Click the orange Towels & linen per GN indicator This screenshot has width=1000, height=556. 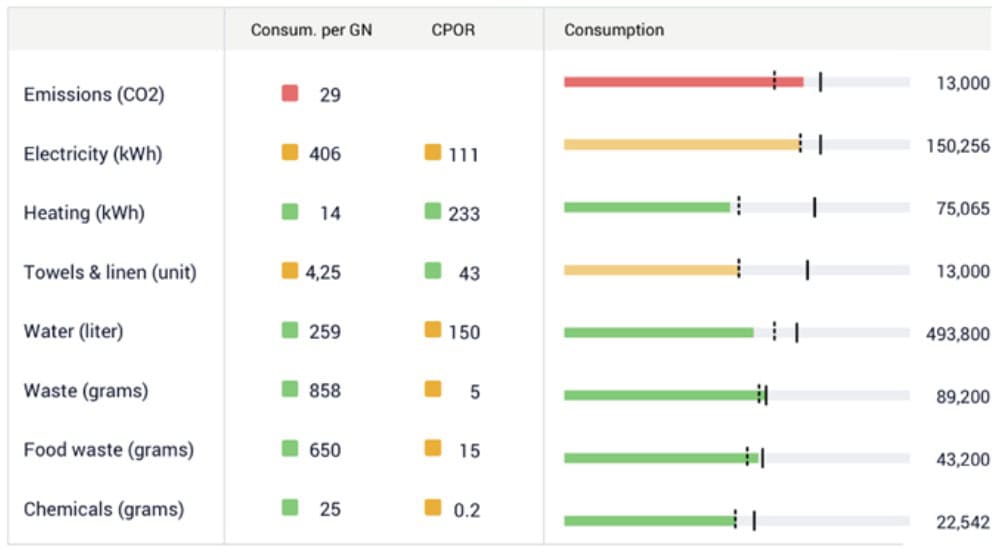(x=290, y=270)
